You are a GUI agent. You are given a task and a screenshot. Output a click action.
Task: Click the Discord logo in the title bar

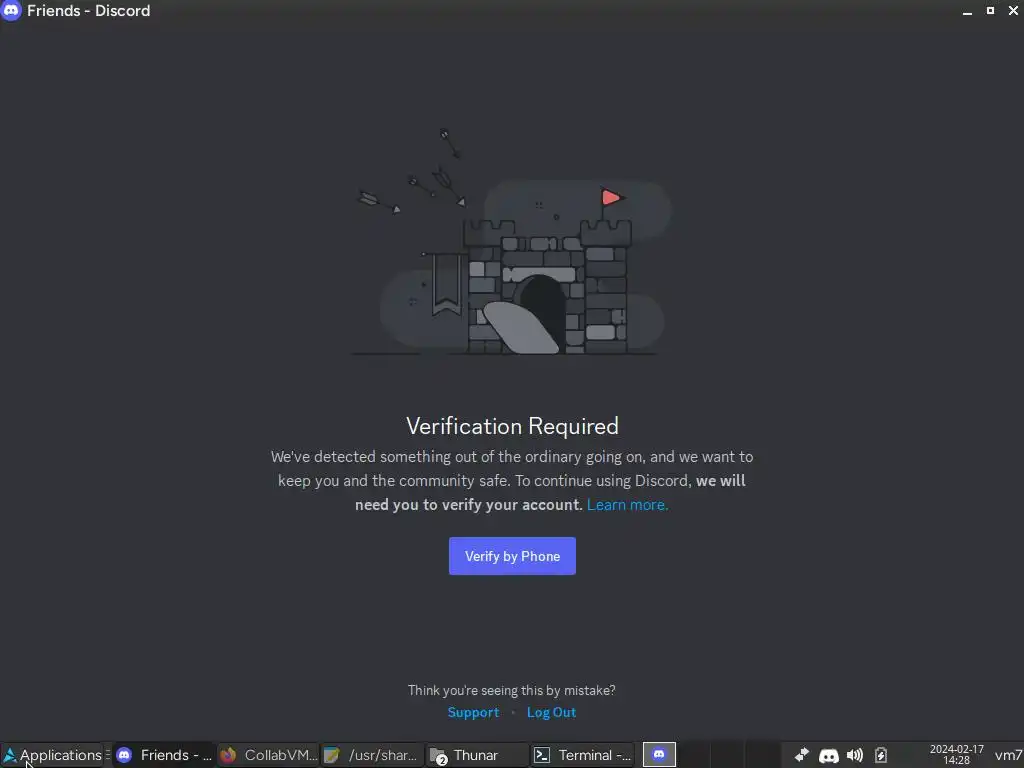pyautogui.click(x=11, y=10)
